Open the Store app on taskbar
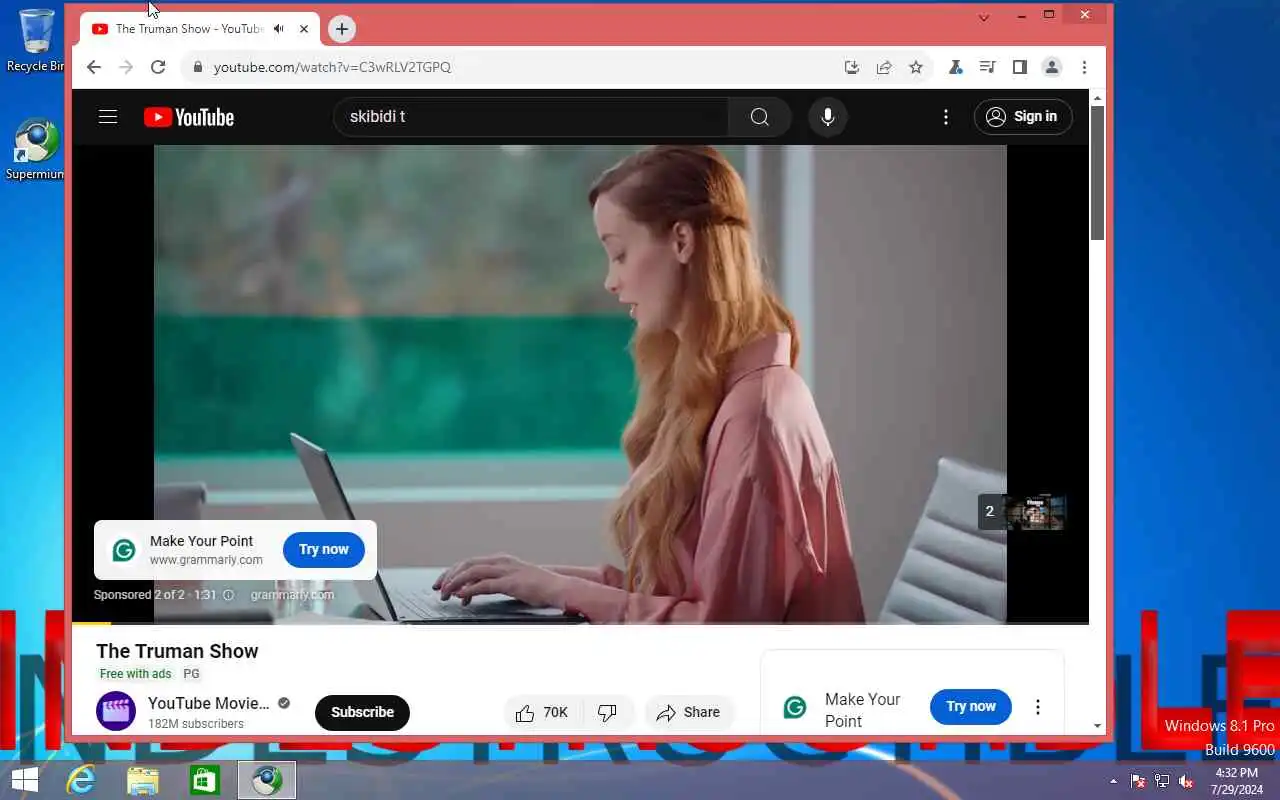This screenshot has width=1280, height=800. [205, 780]
